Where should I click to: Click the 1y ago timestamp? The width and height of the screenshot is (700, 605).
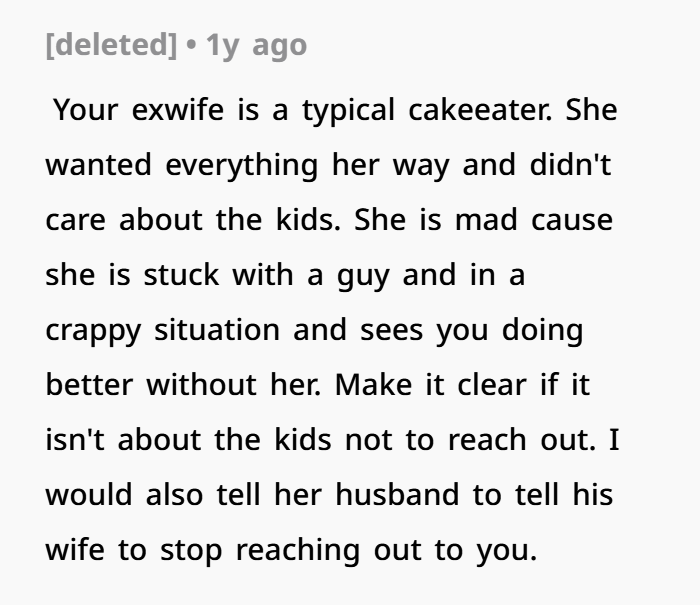coord(256,46)
